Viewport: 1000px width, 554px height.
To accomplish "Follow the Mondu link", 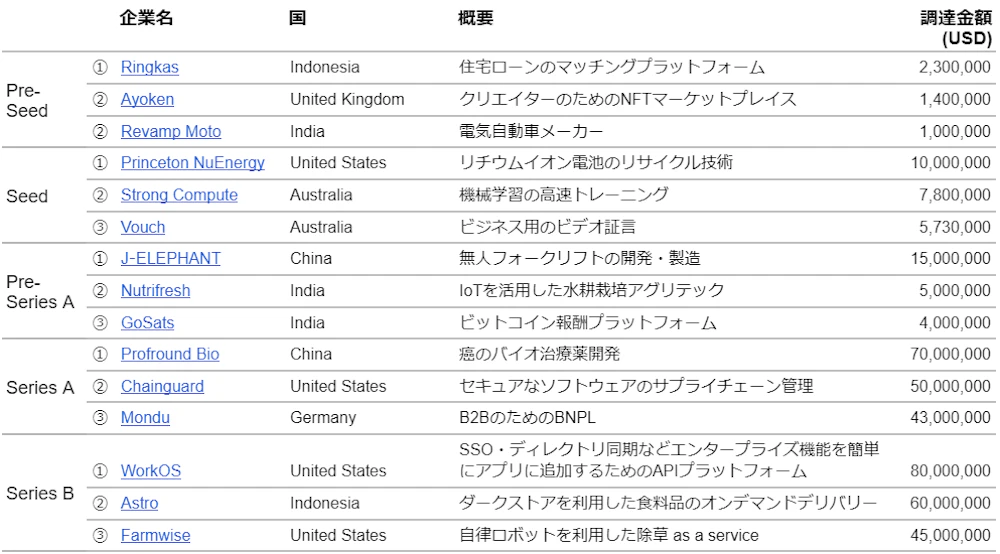I will (145, 418).
